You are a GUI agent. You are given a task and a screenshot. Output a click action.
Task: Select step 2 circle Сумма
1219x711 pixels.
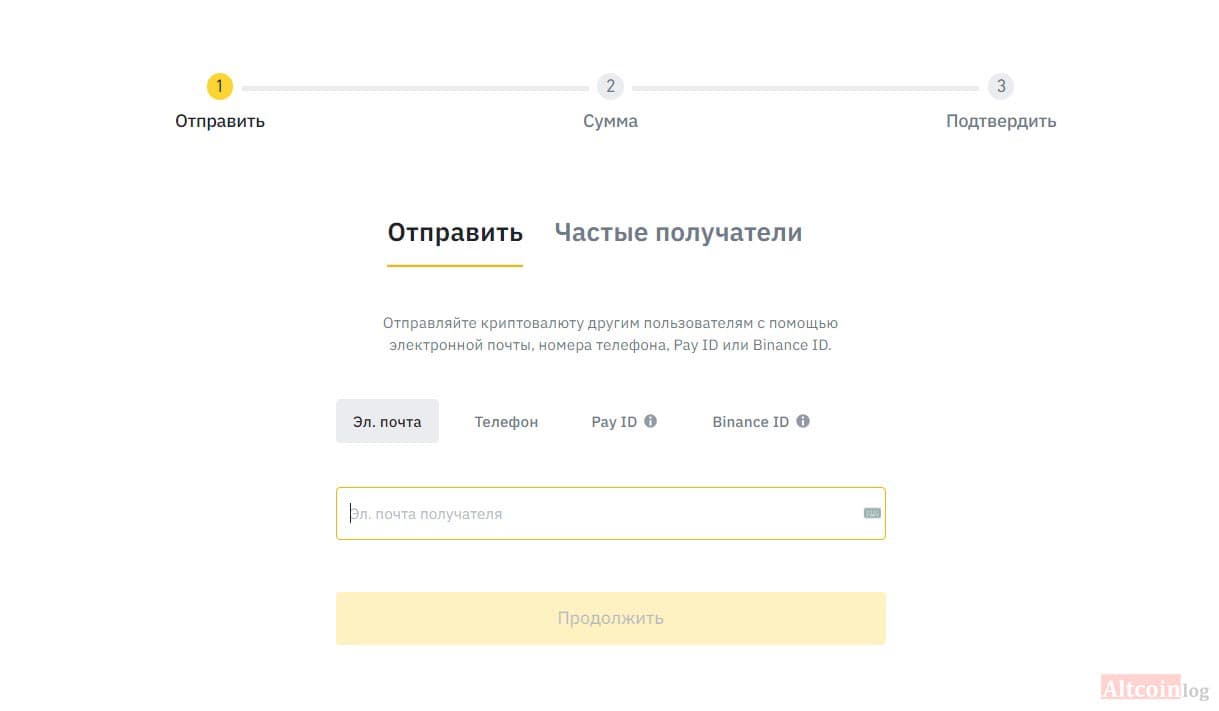click(610, 86)
